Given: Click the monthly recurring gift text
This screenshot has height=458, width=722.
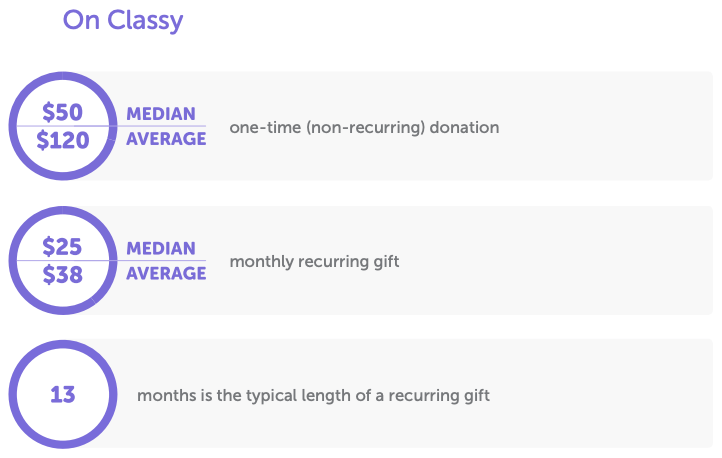Looking at the screenshot, I should (314, 262).
